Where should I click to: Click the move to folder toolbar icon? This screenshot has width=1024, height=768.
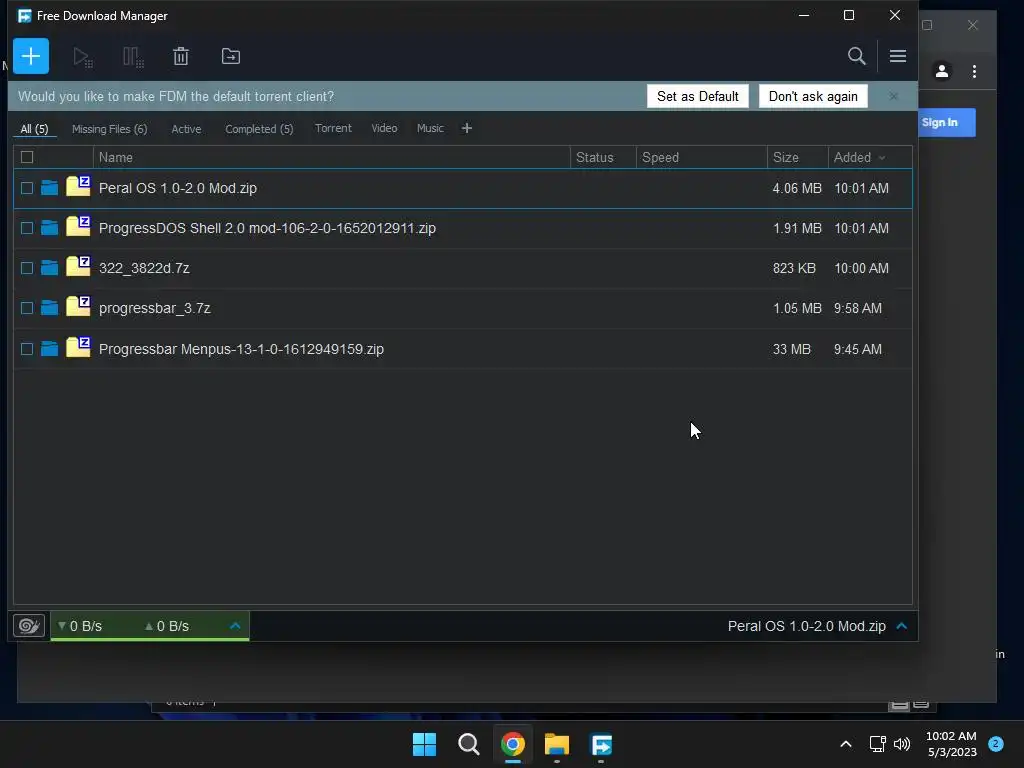click(x=231, y=56)
